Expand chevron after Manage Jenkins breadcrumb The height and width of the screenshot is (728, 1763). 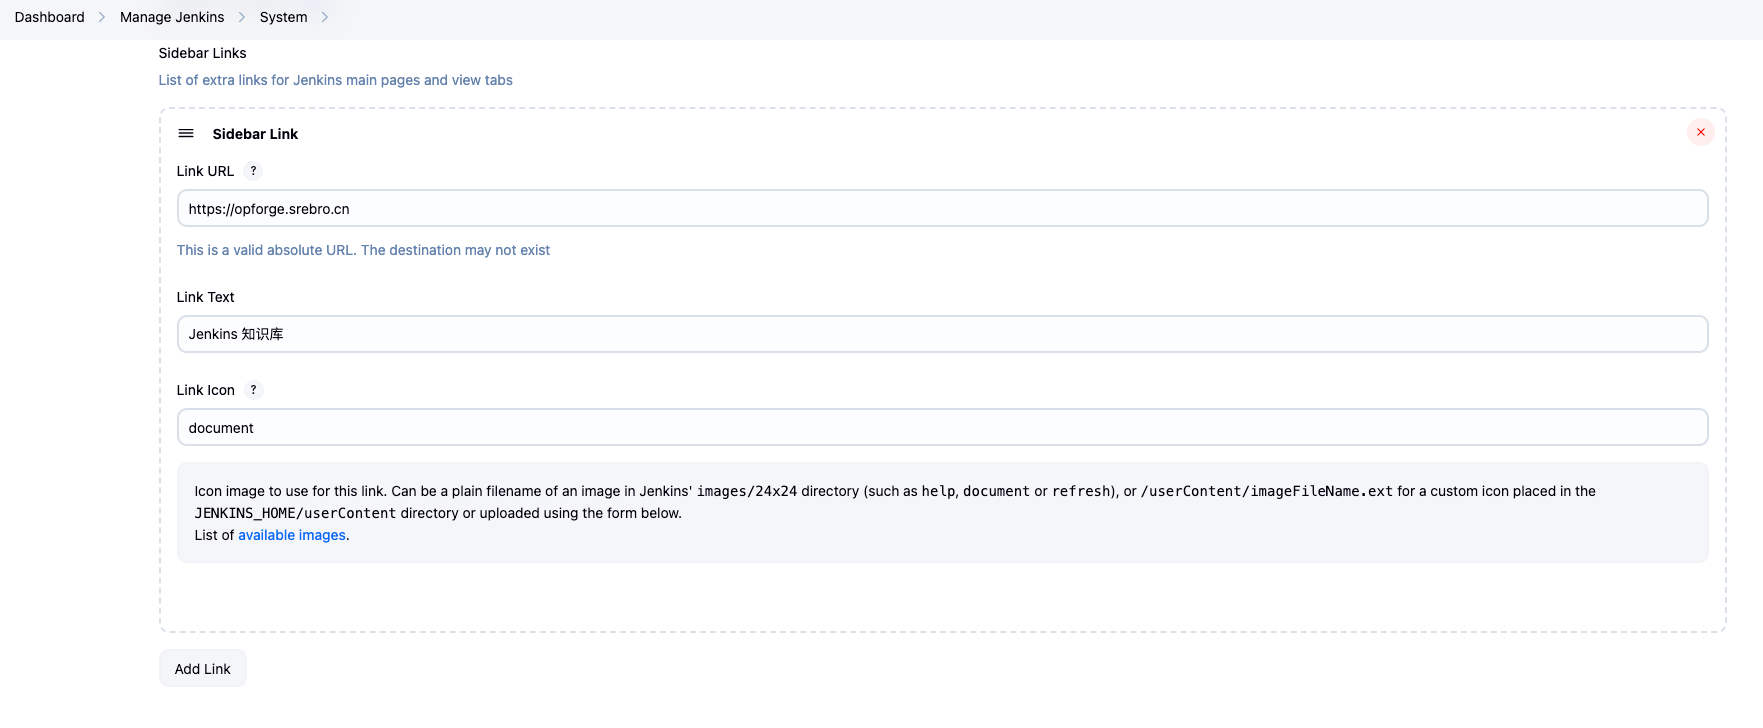coord(242,17)
